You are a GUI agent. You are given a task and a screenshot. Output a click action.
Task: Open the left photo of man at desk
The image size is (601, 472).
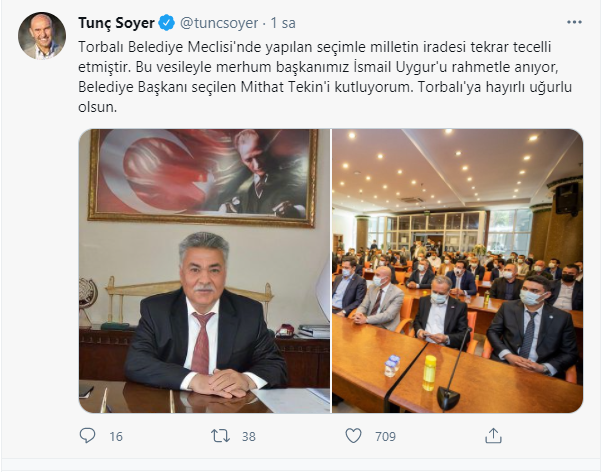(x=204, y=271)
